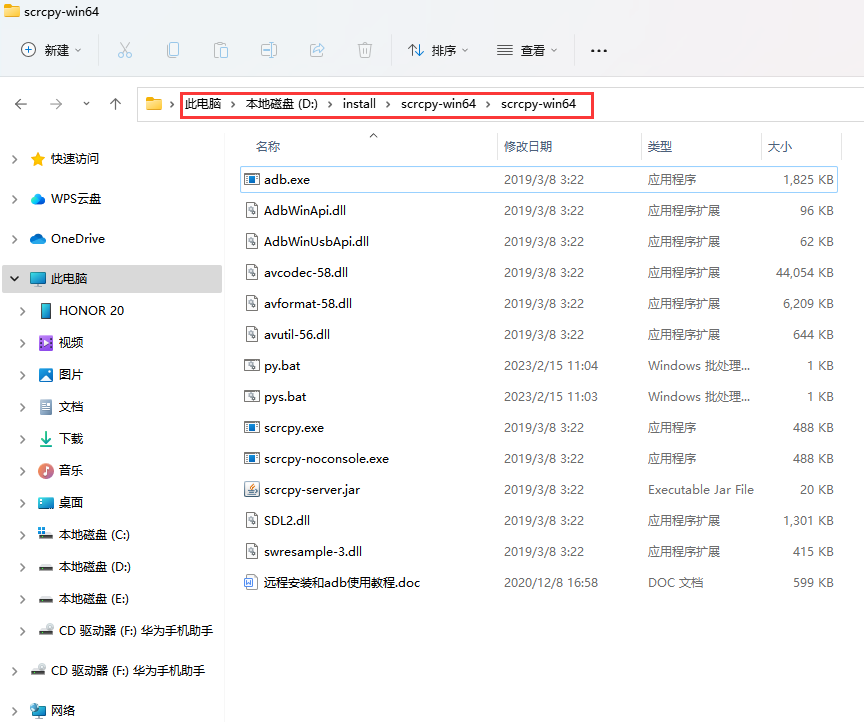Select the doc file icon 远程安装和adb使用教程
864x722 pixels.
coord(251,583)
